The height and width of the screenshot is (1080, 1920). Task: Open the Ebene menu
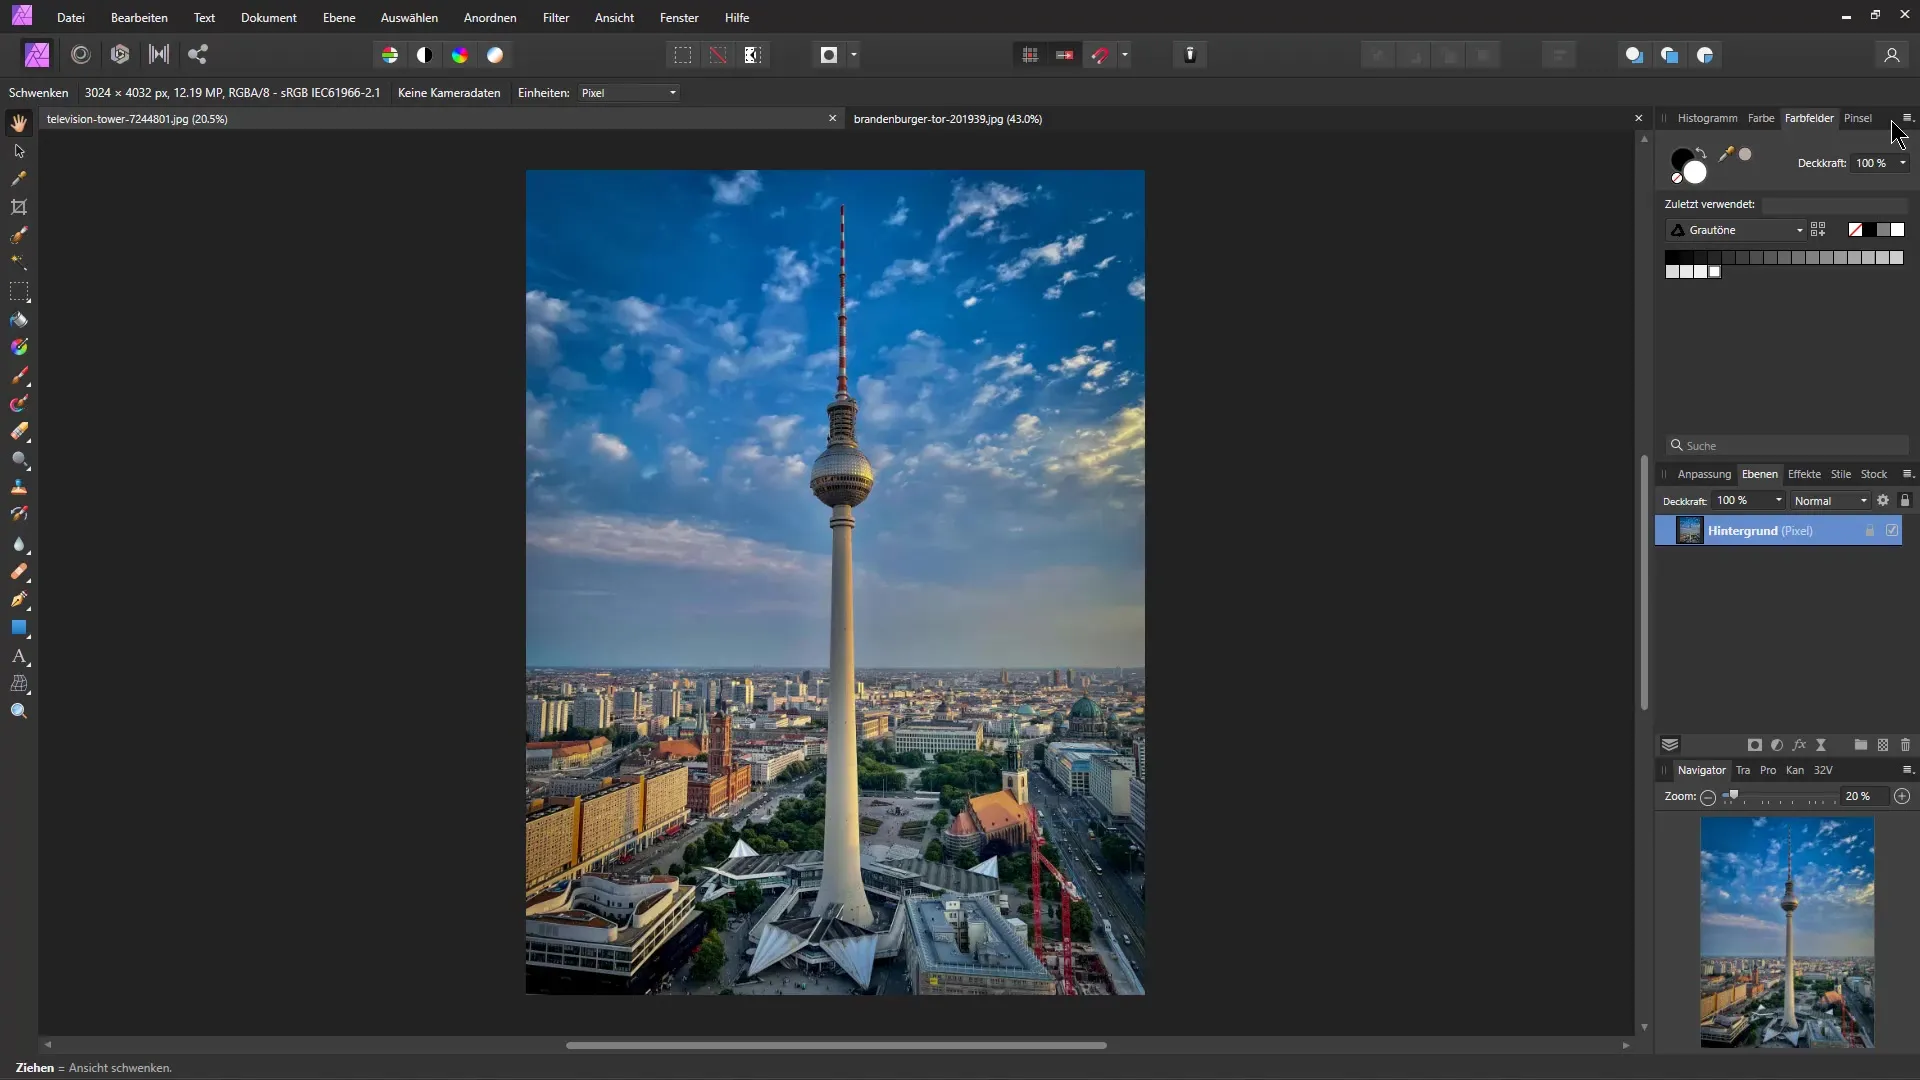pos(339,18)
